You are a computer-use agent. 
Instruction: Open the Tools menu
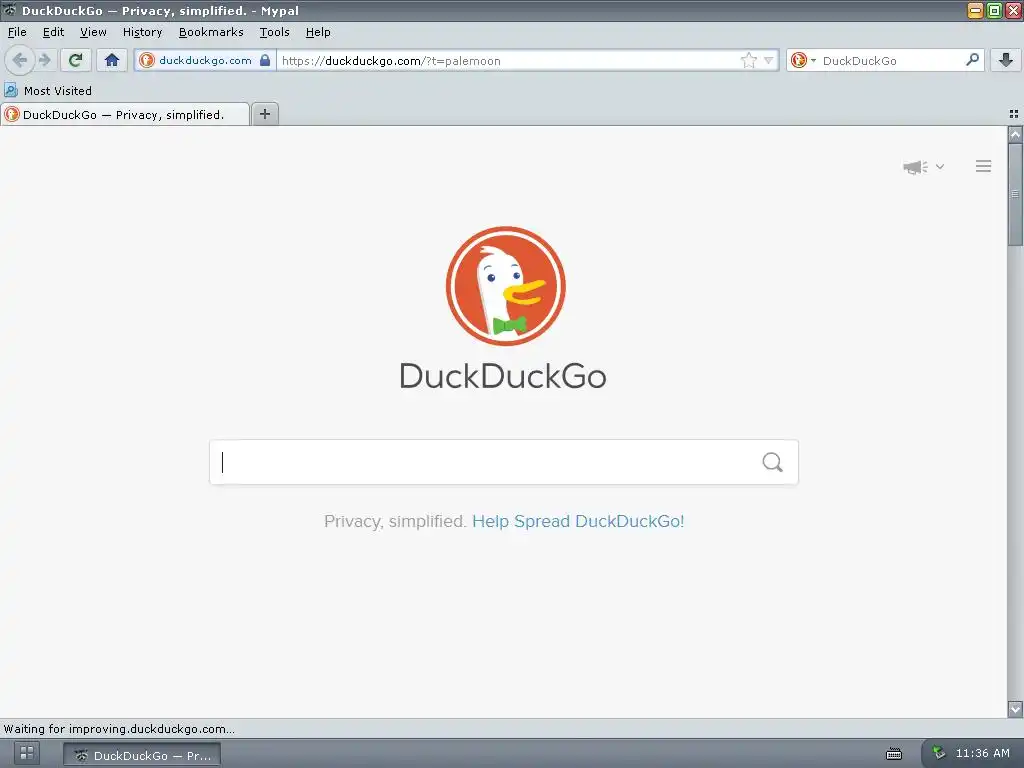click(274, 32)
